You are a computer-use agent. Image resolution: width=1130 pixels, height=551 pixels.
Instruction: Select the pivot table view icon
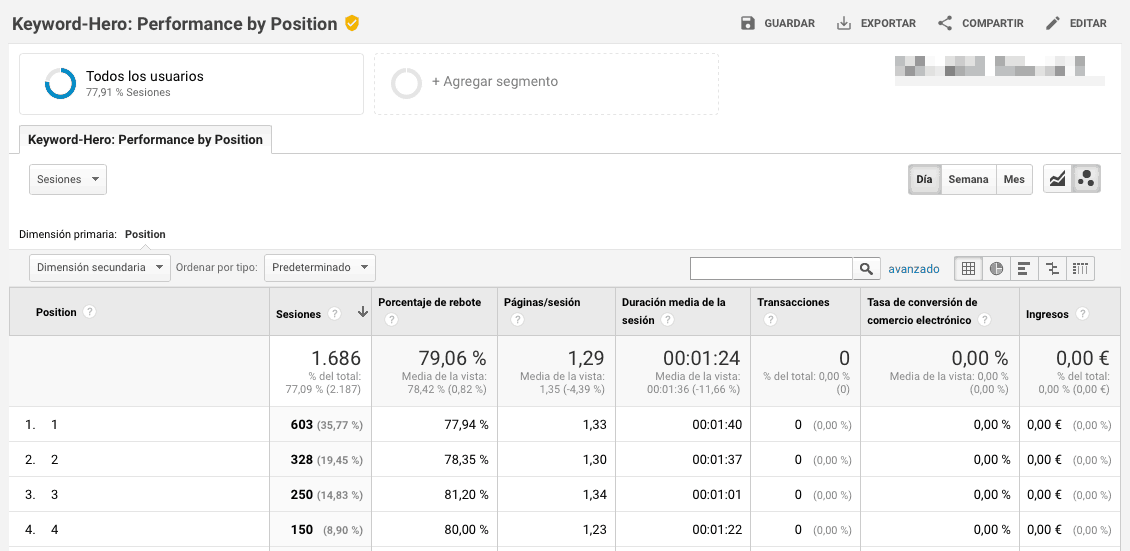(1080, 268)
